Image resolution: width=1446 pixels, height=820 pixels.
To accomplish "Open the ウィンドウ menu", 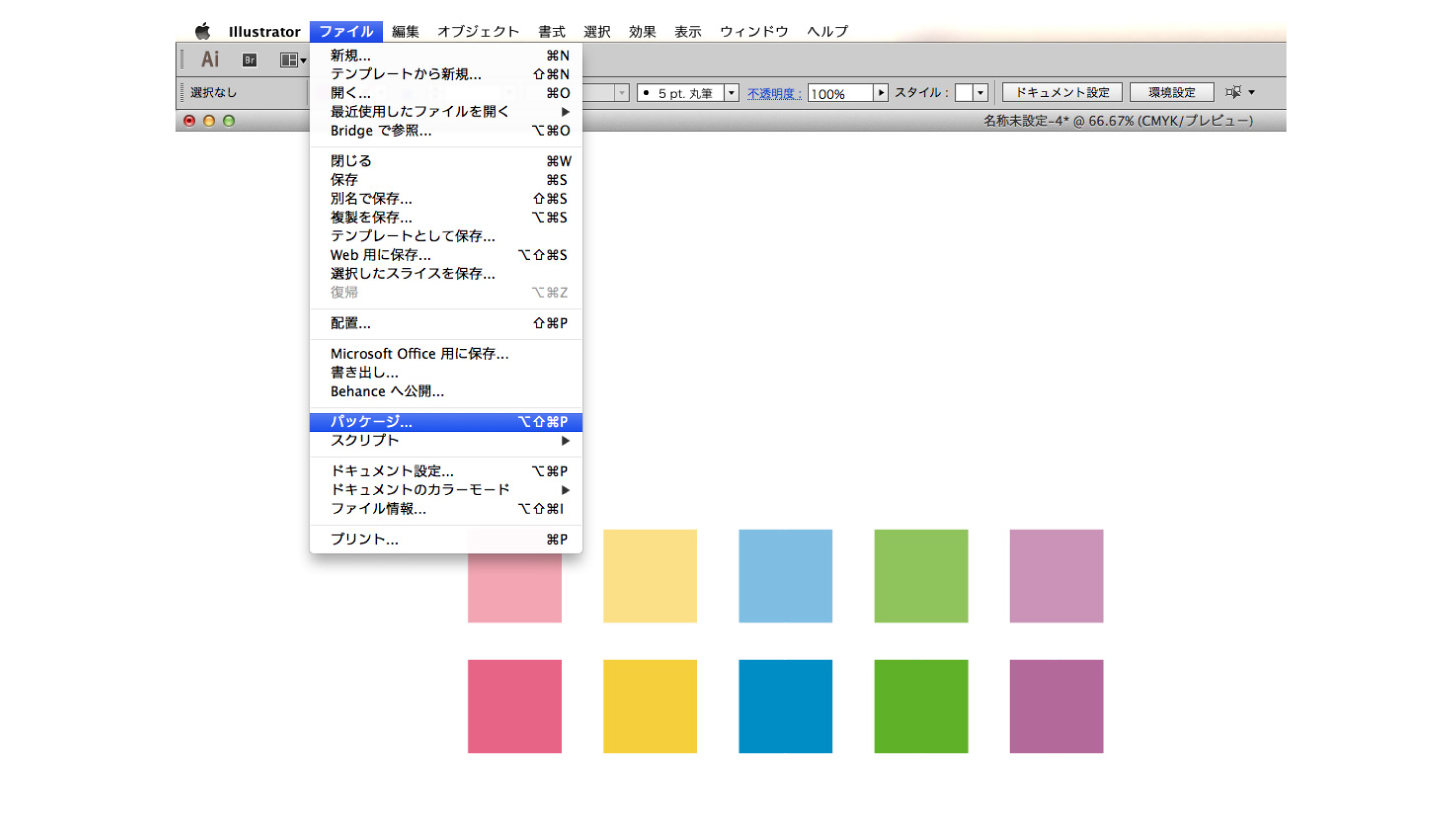I will point(754,31).
